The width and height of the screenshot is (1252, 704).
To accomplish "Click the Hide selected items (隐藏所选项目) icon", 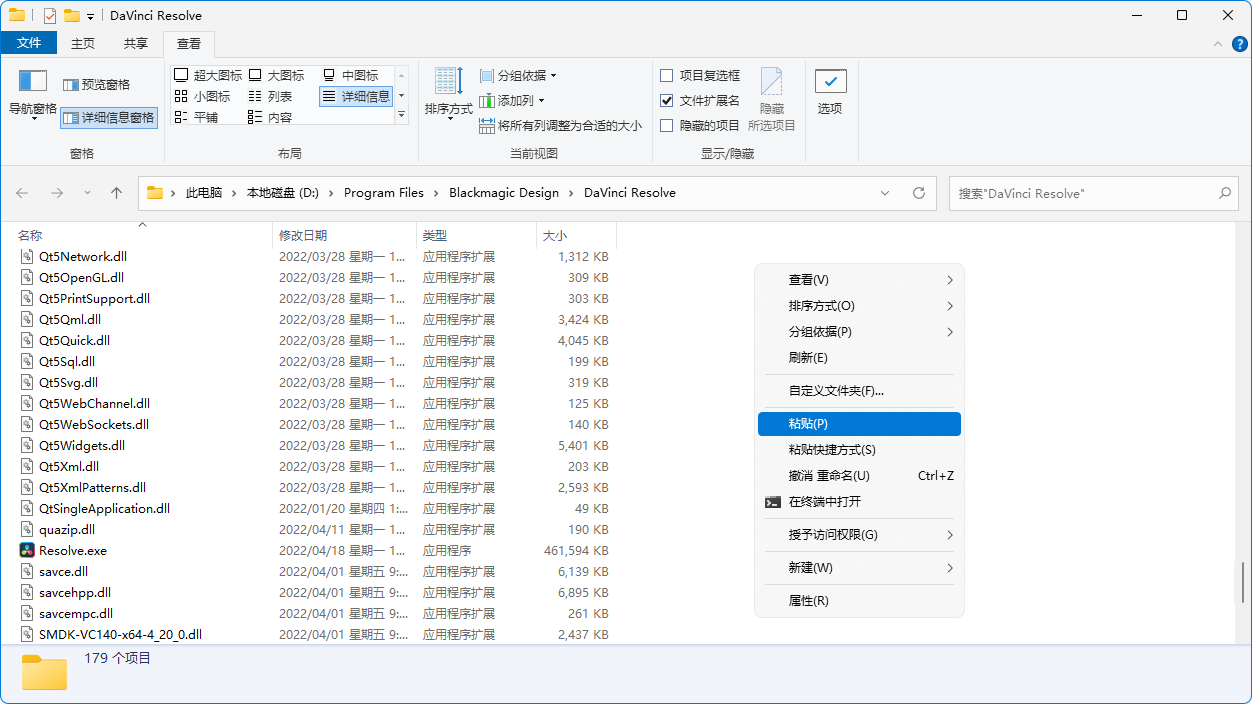I will pos(771,82).
